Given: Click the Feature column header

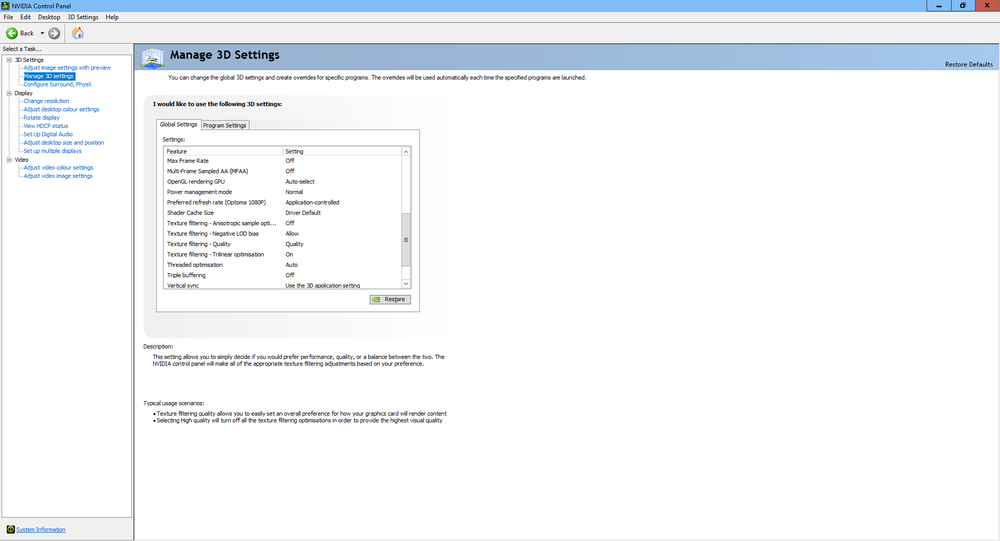Looking at the screenshot, I should tap(223, 151).
